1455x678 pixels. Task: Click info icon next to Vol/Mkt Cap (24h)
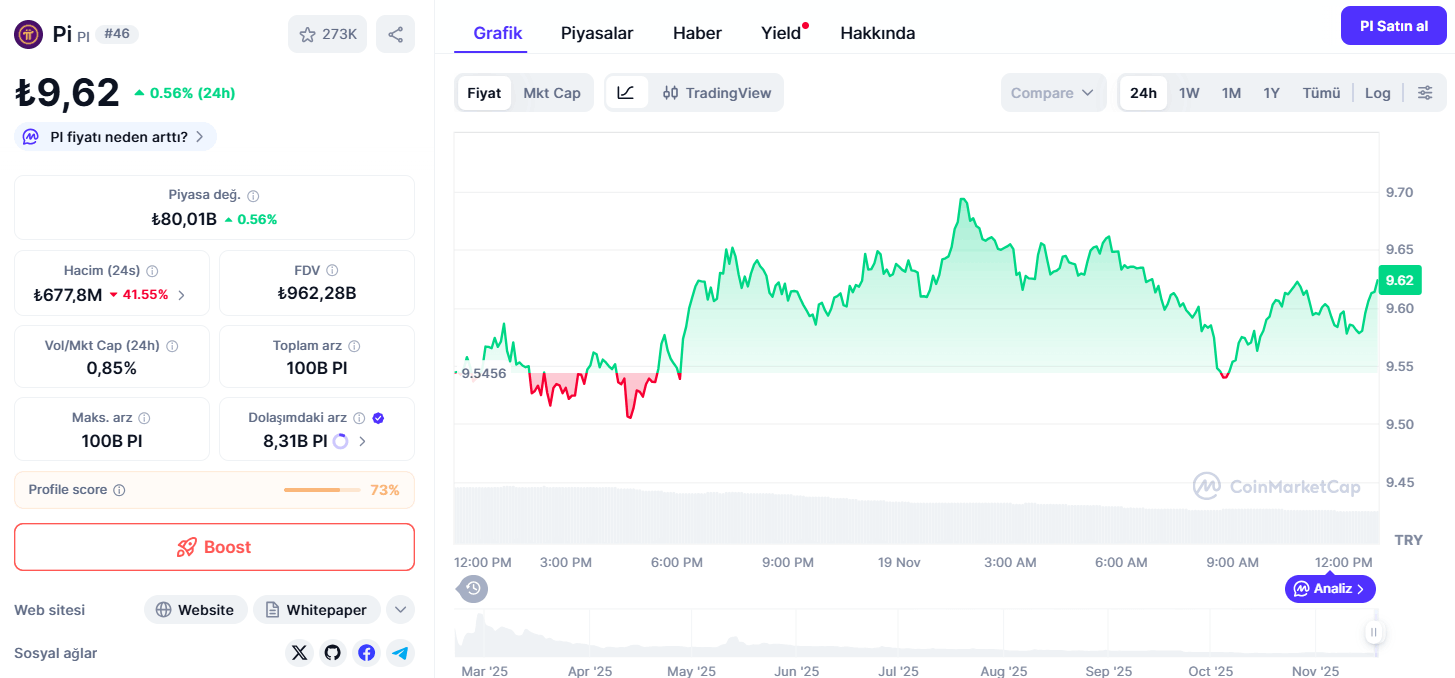coord(172,346)
